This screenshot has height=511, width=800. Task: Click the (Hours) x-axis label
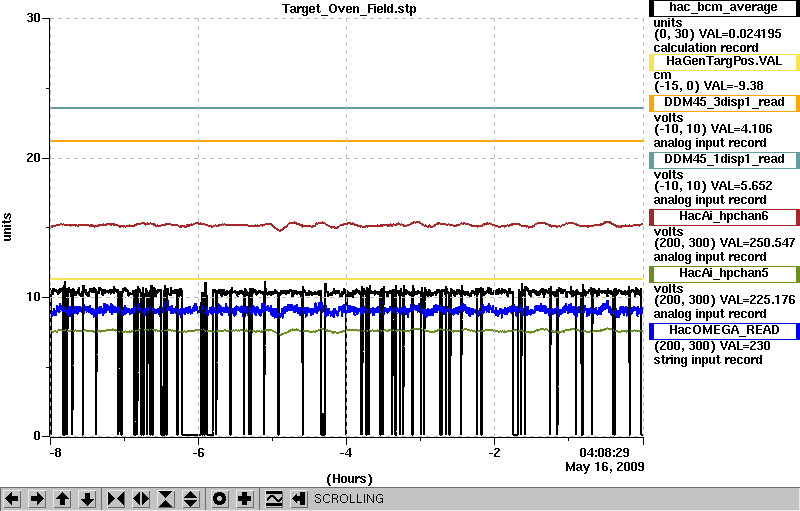pos(349,479)
